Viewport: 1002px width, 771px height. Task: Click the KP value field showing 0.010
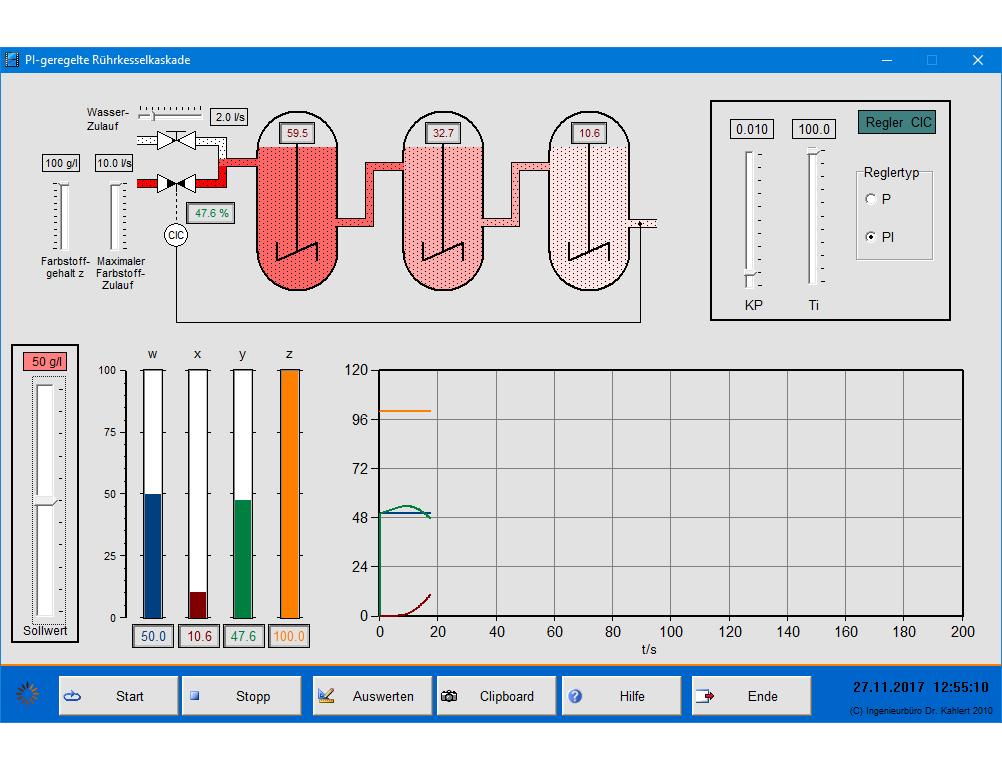[x=752, y=129]
